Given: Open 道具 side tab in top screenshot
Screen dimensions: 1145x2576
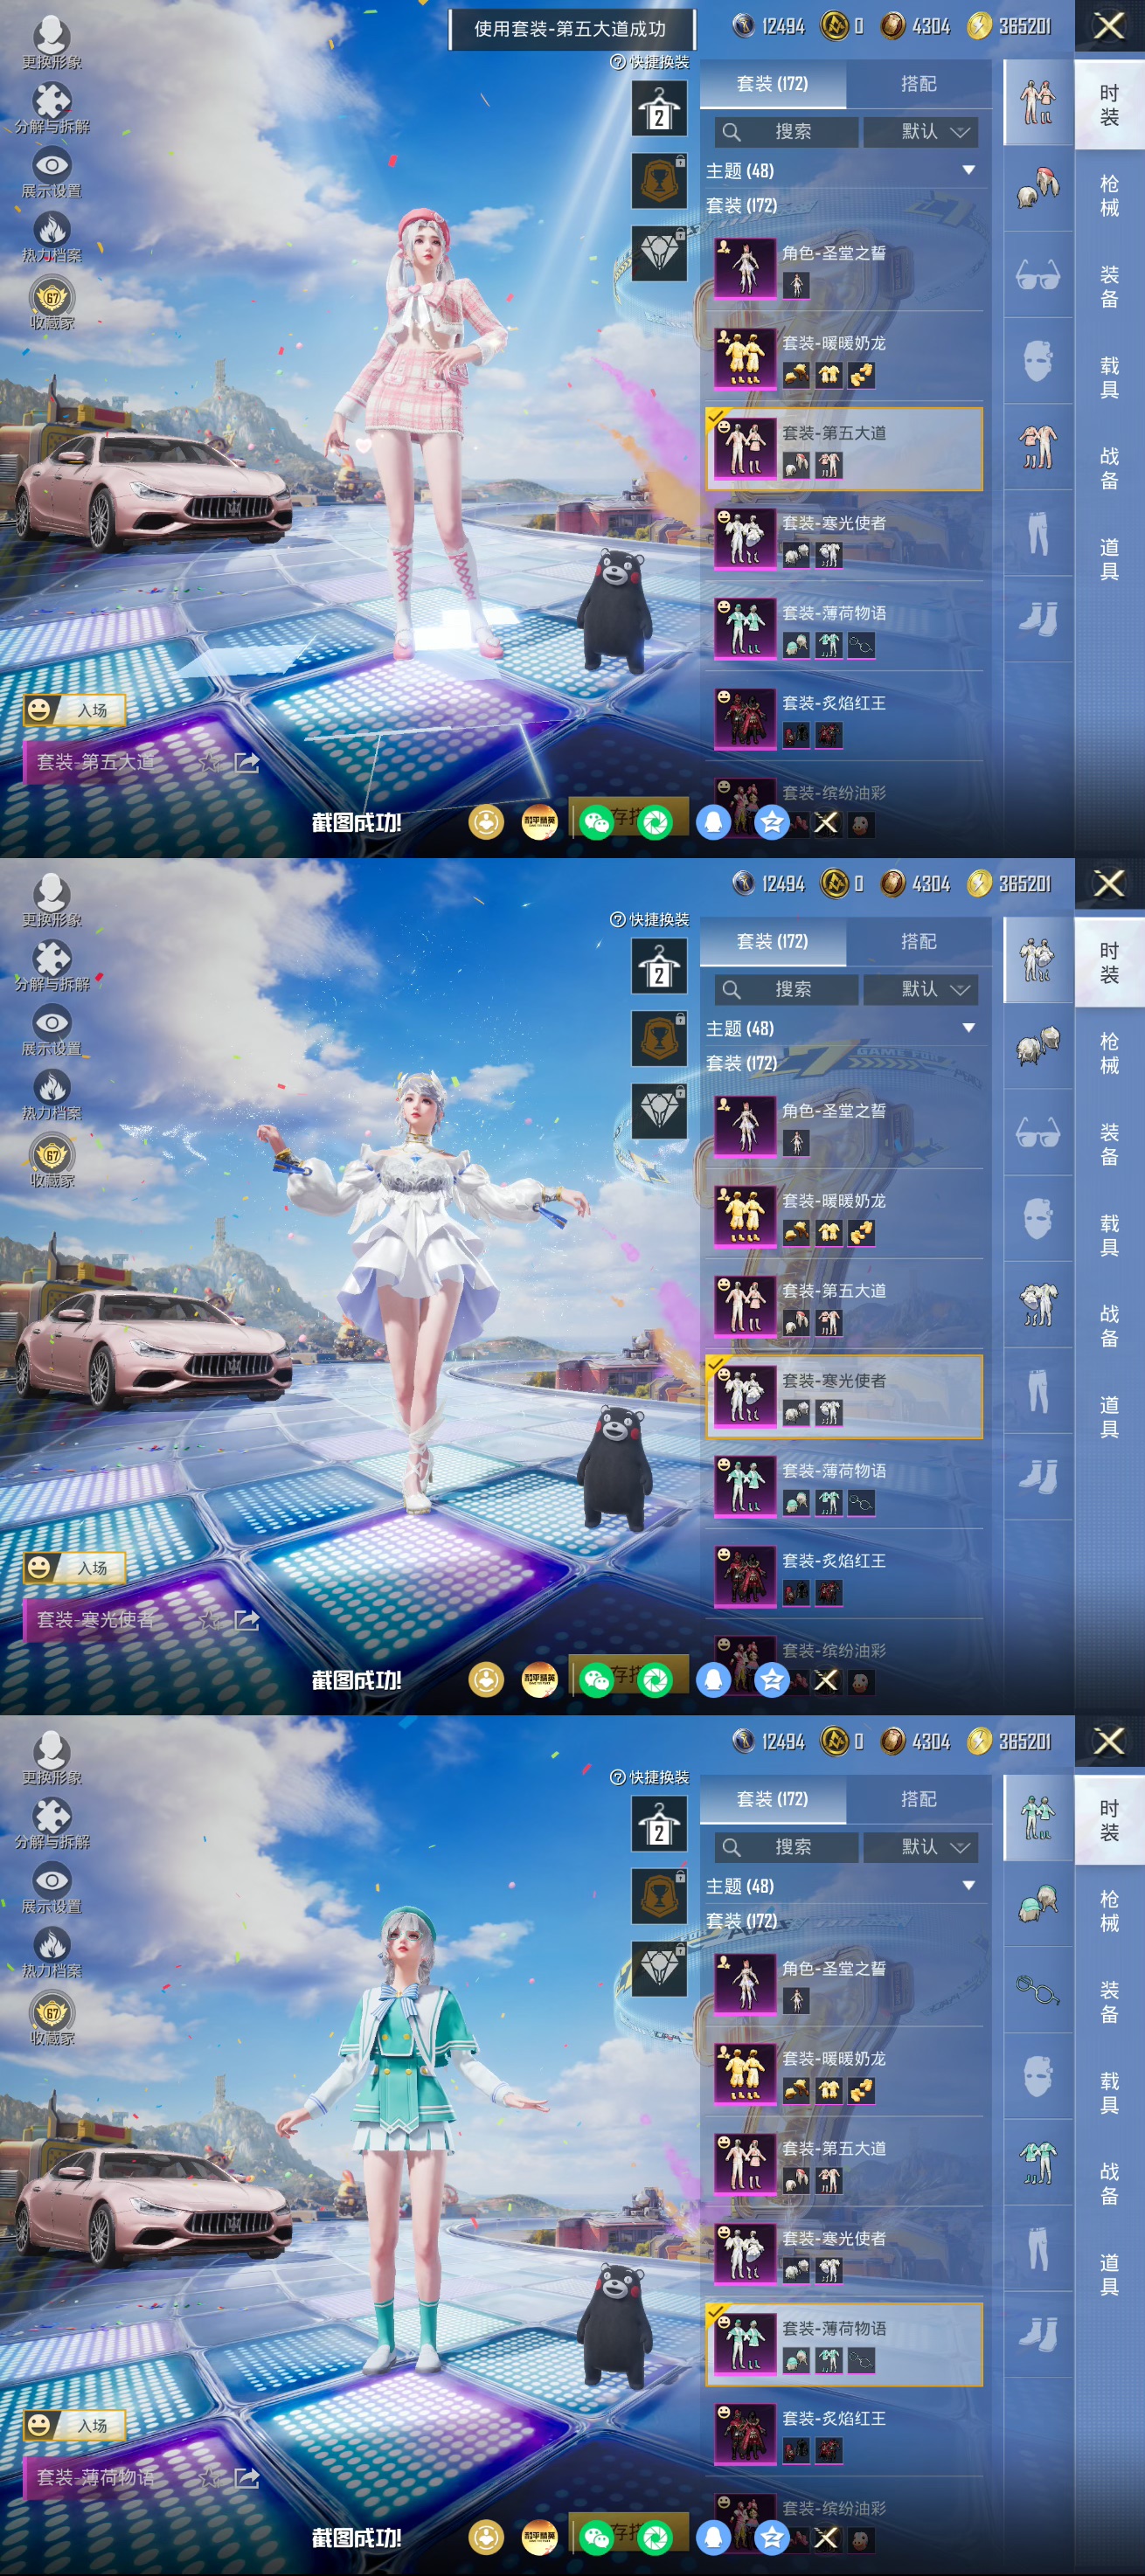Looking at the screenshot, I should 1109,559.
